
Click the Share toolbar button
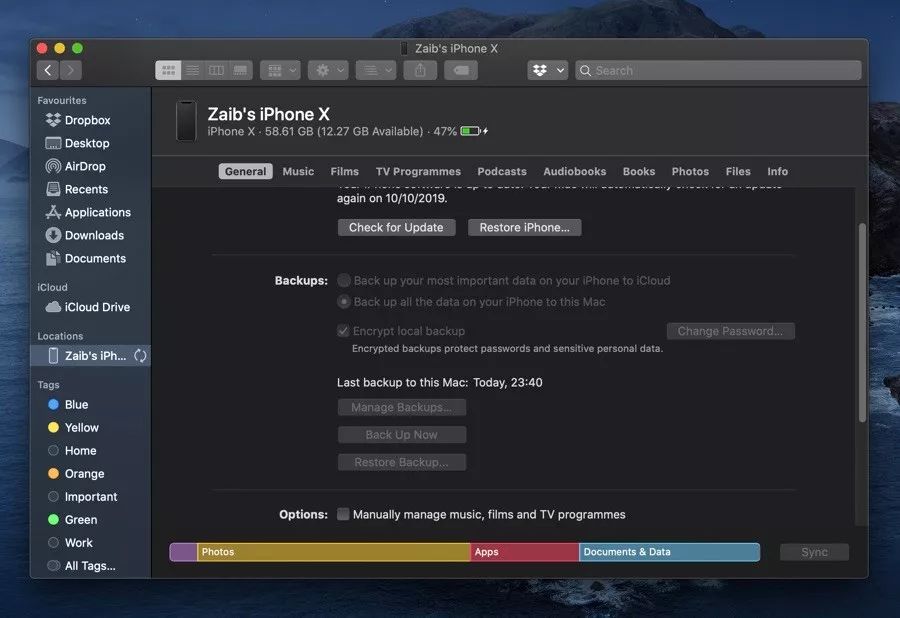coord(420,70)
